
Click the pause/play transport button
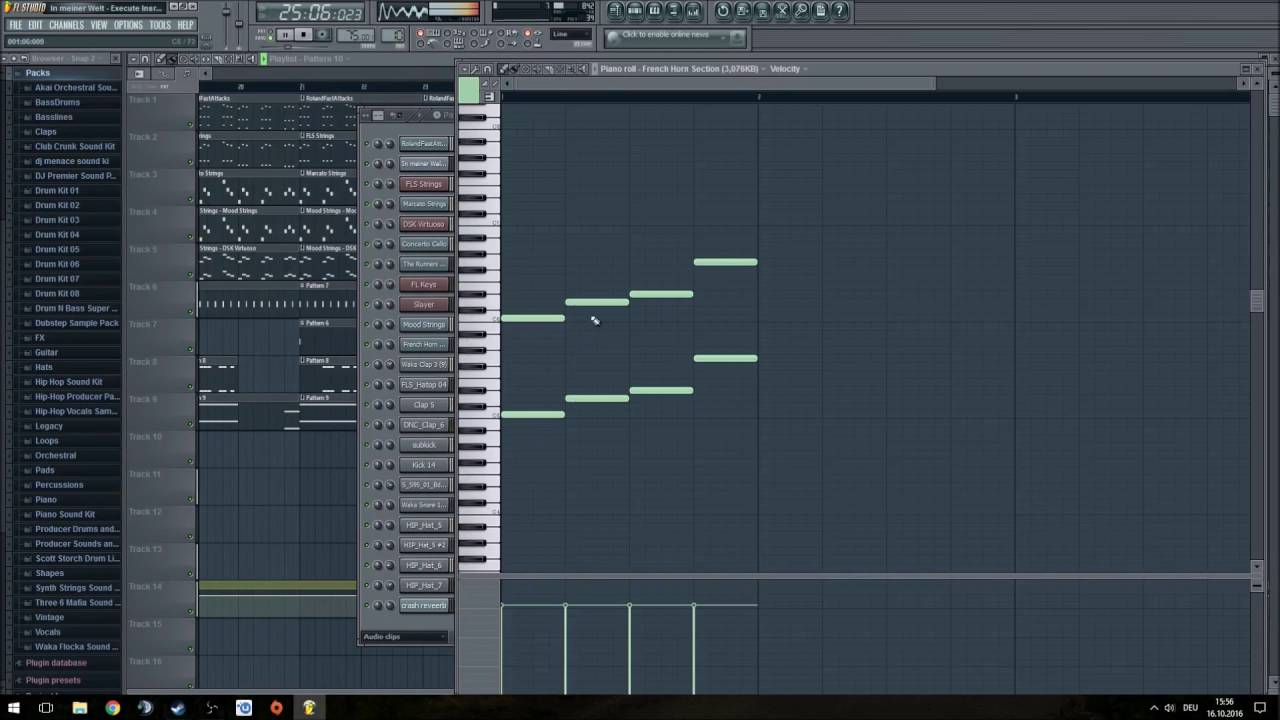285,35
